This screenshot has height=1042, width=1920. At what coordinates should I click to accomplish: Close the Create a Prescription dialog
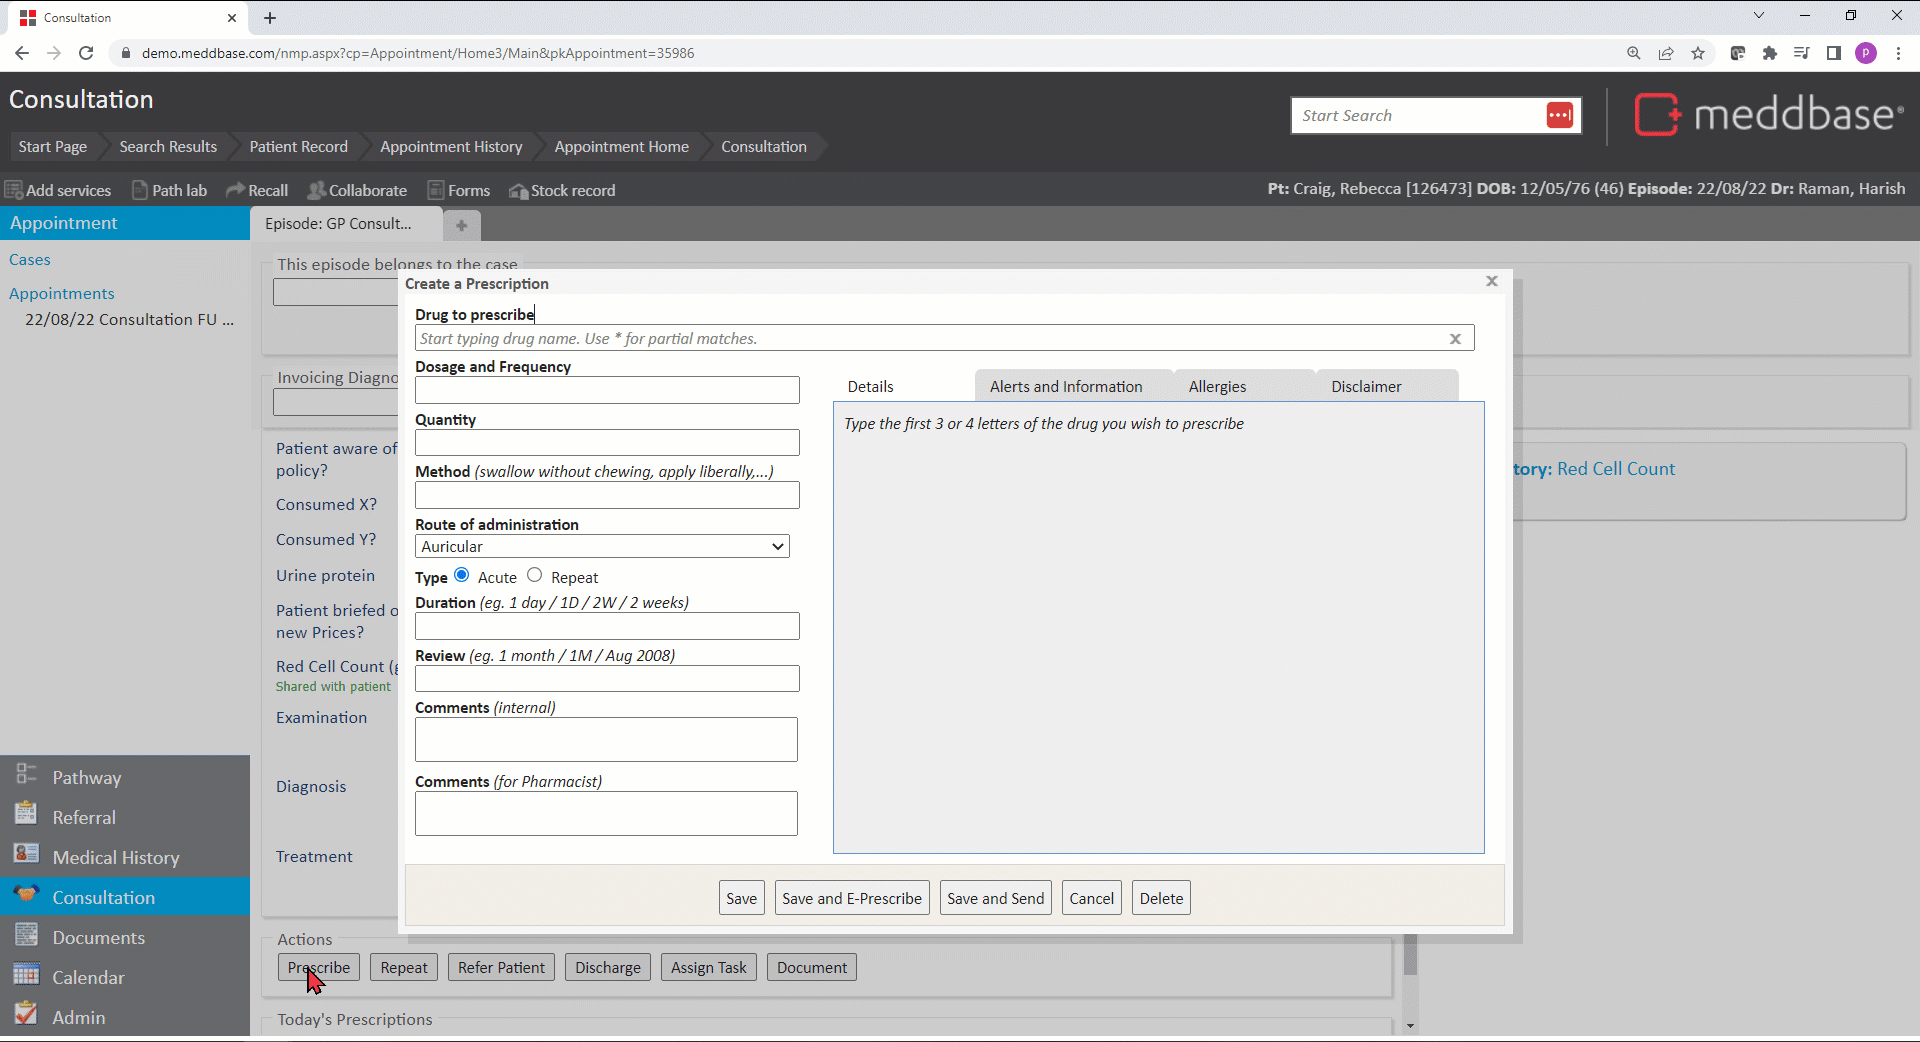tap(1491, 281)
